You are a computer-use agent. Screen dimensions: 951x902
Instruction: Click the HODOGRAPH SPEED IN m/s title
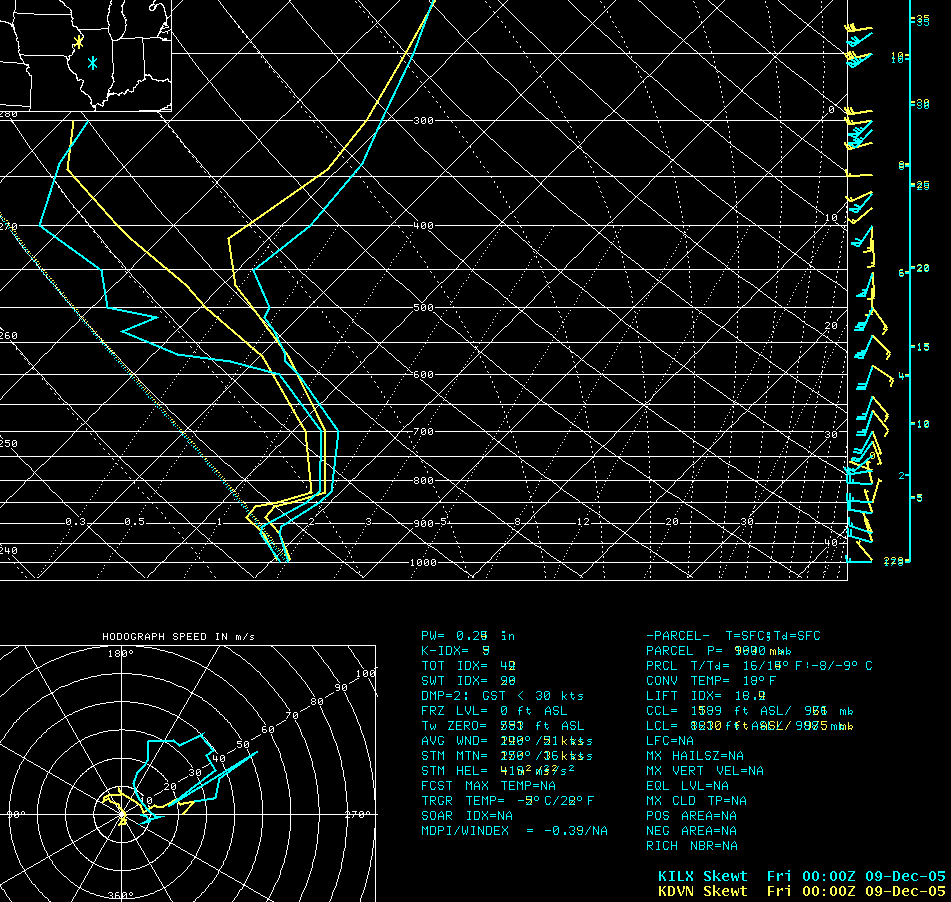[178, 637]
